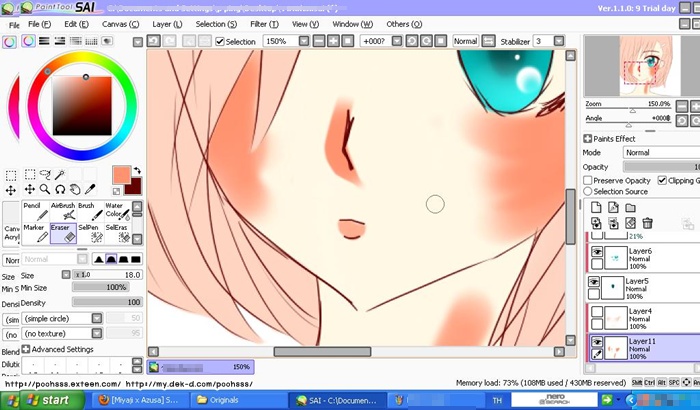Select the Water Color tool
The width and height of the screenshot is (700, 410).
(117, 211)
